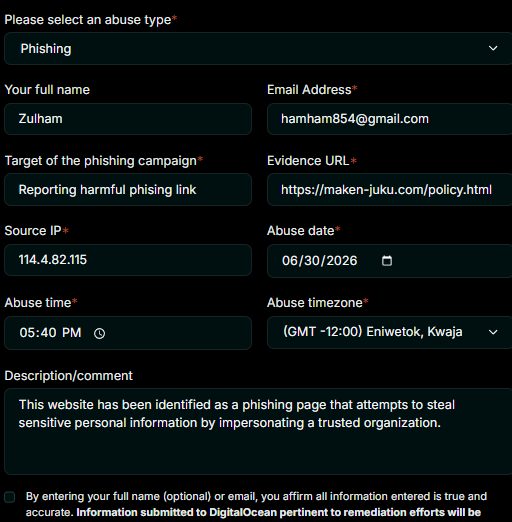Focus the Evidence URL field with maken-juku.com link
The image size is (512, 522).
coord(389,190)
